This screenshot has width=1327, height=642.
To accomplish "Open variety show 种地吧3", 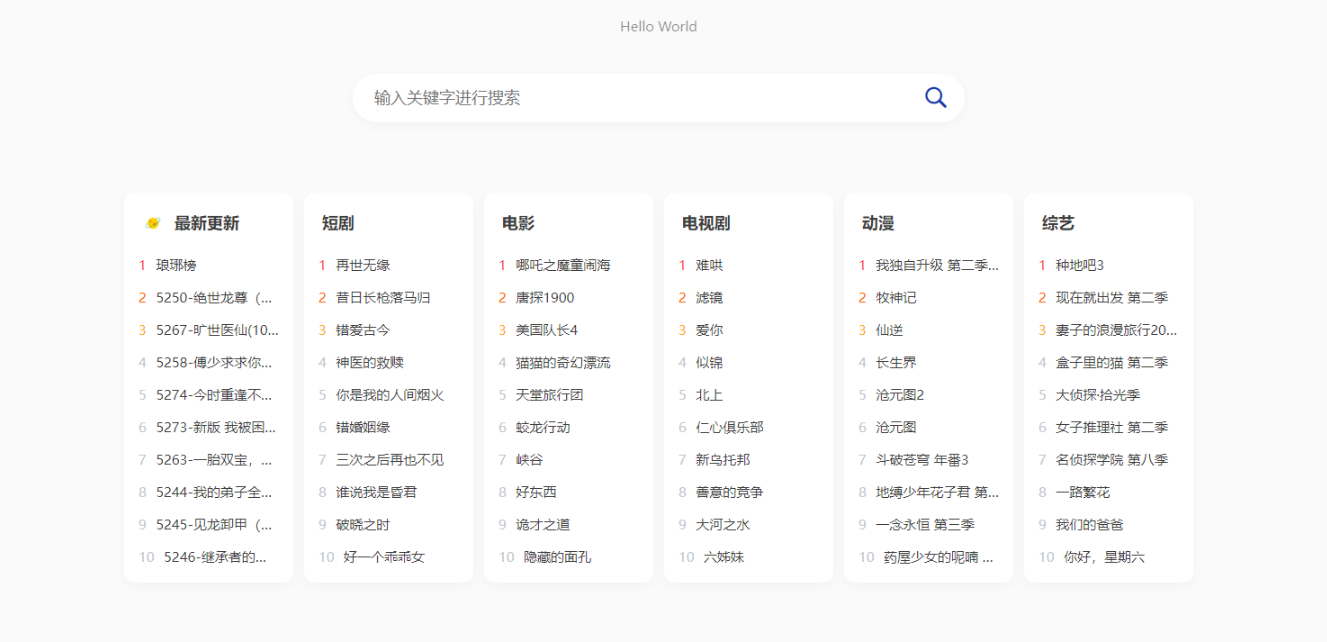I will (1080, 265).
